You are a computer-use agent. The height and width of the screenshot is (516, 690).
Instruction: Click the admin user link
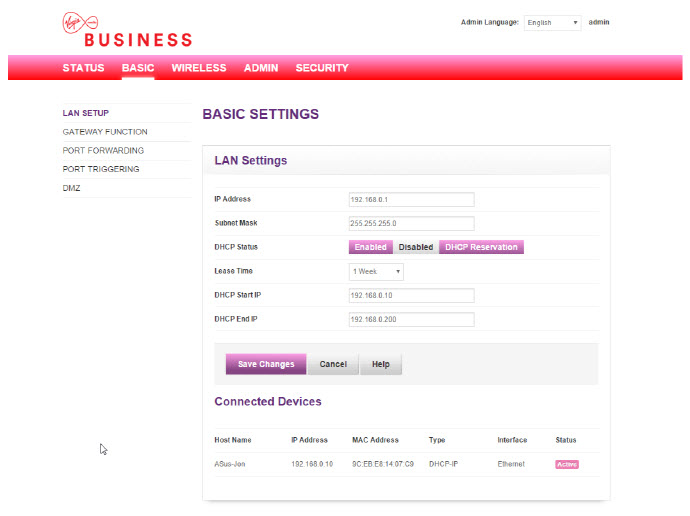[599, 22]
